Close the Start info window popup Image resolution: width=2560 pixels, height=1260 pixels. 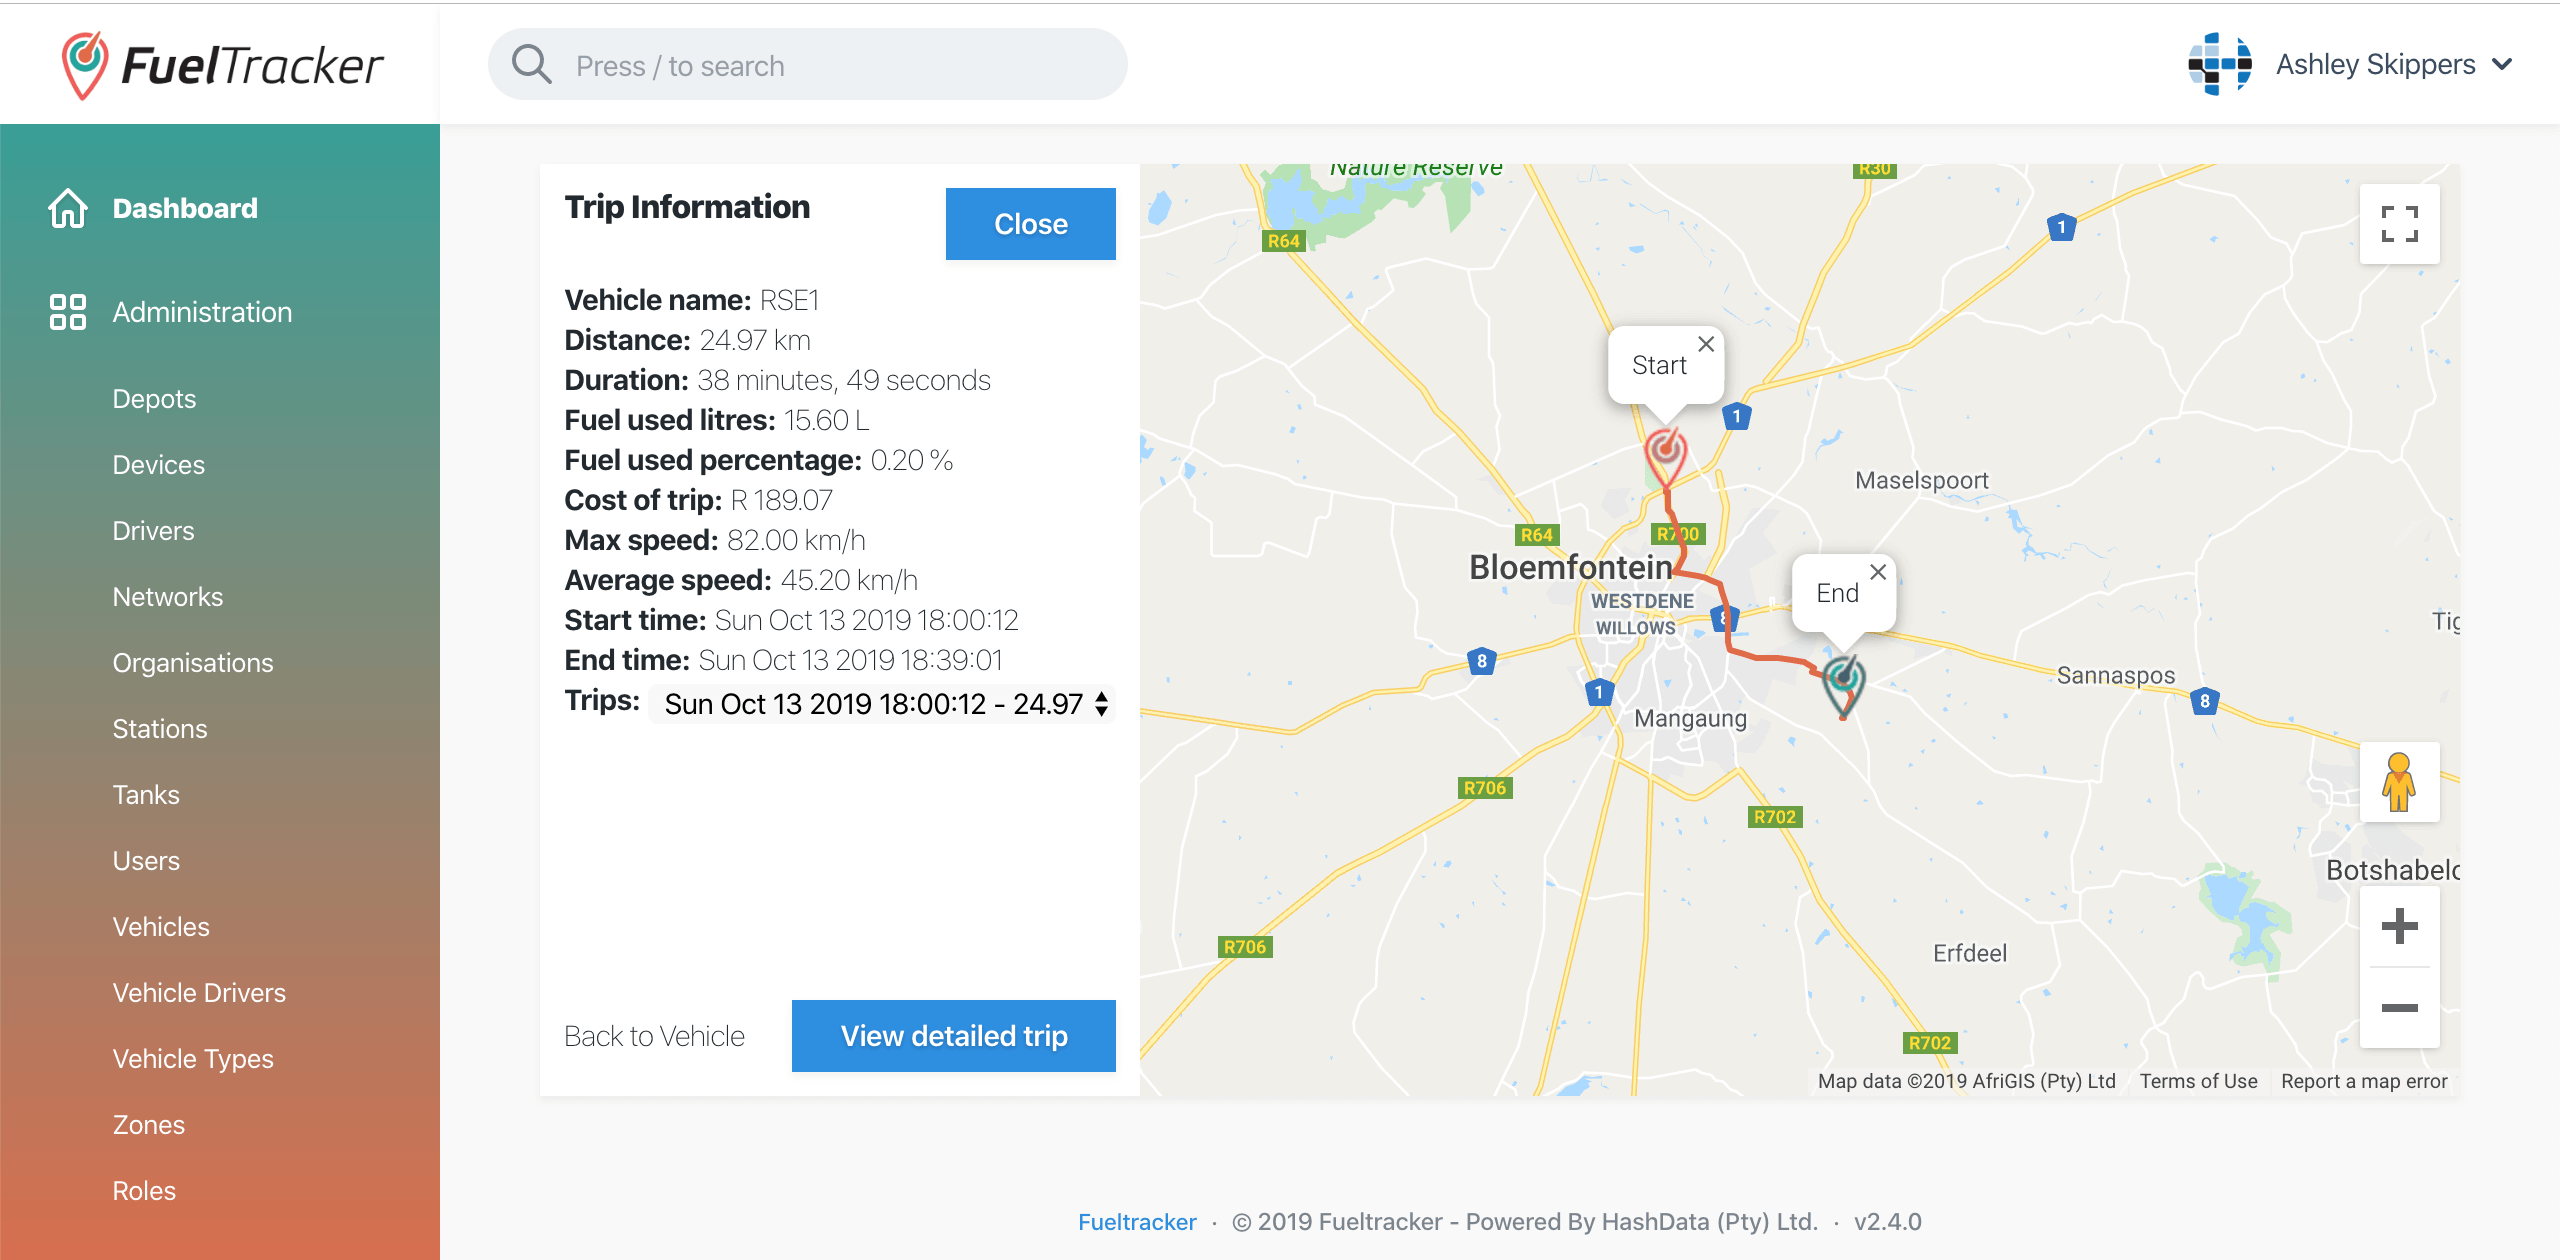pyautogui.click(x=1706, y=344)
